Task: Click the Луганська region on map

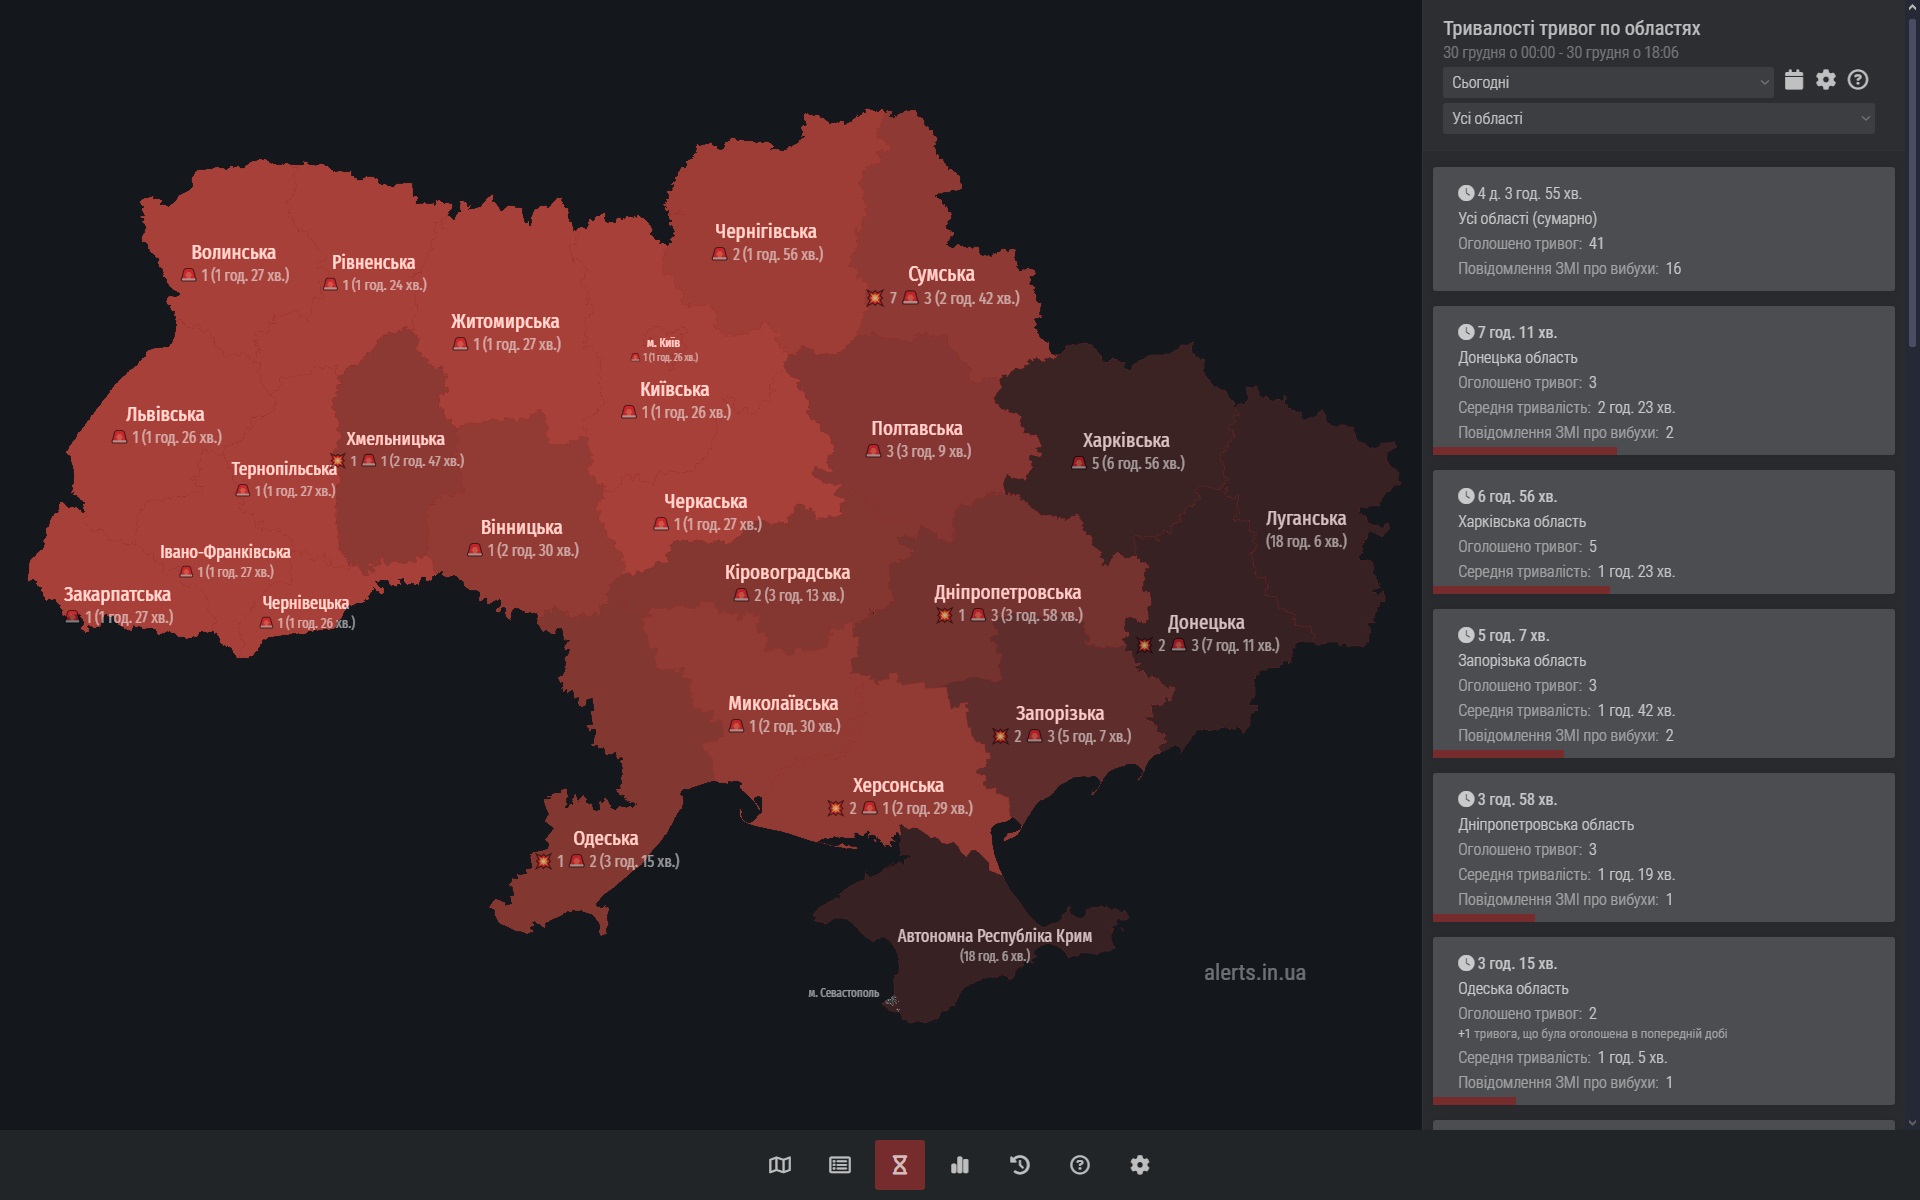Action: point(1305,519)
